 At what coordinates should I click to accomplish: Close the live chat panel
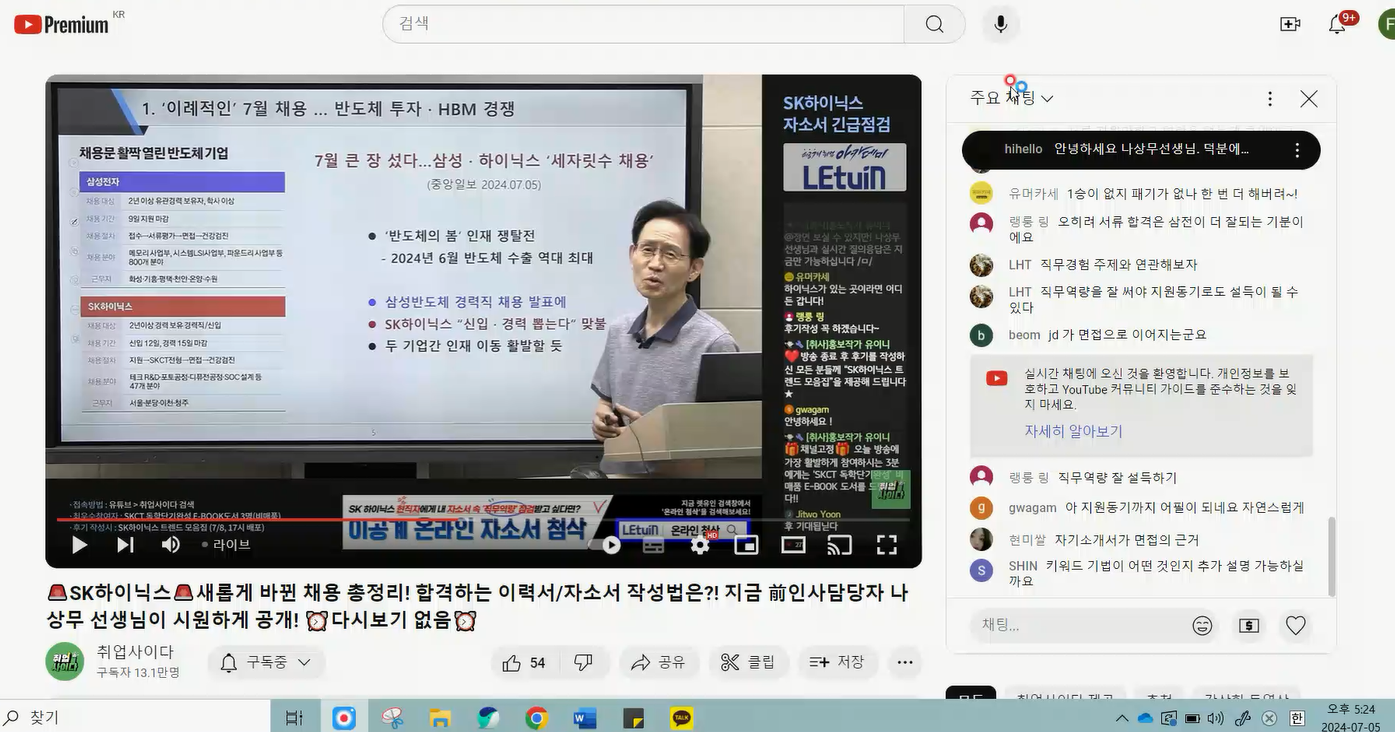point(1309,98)
